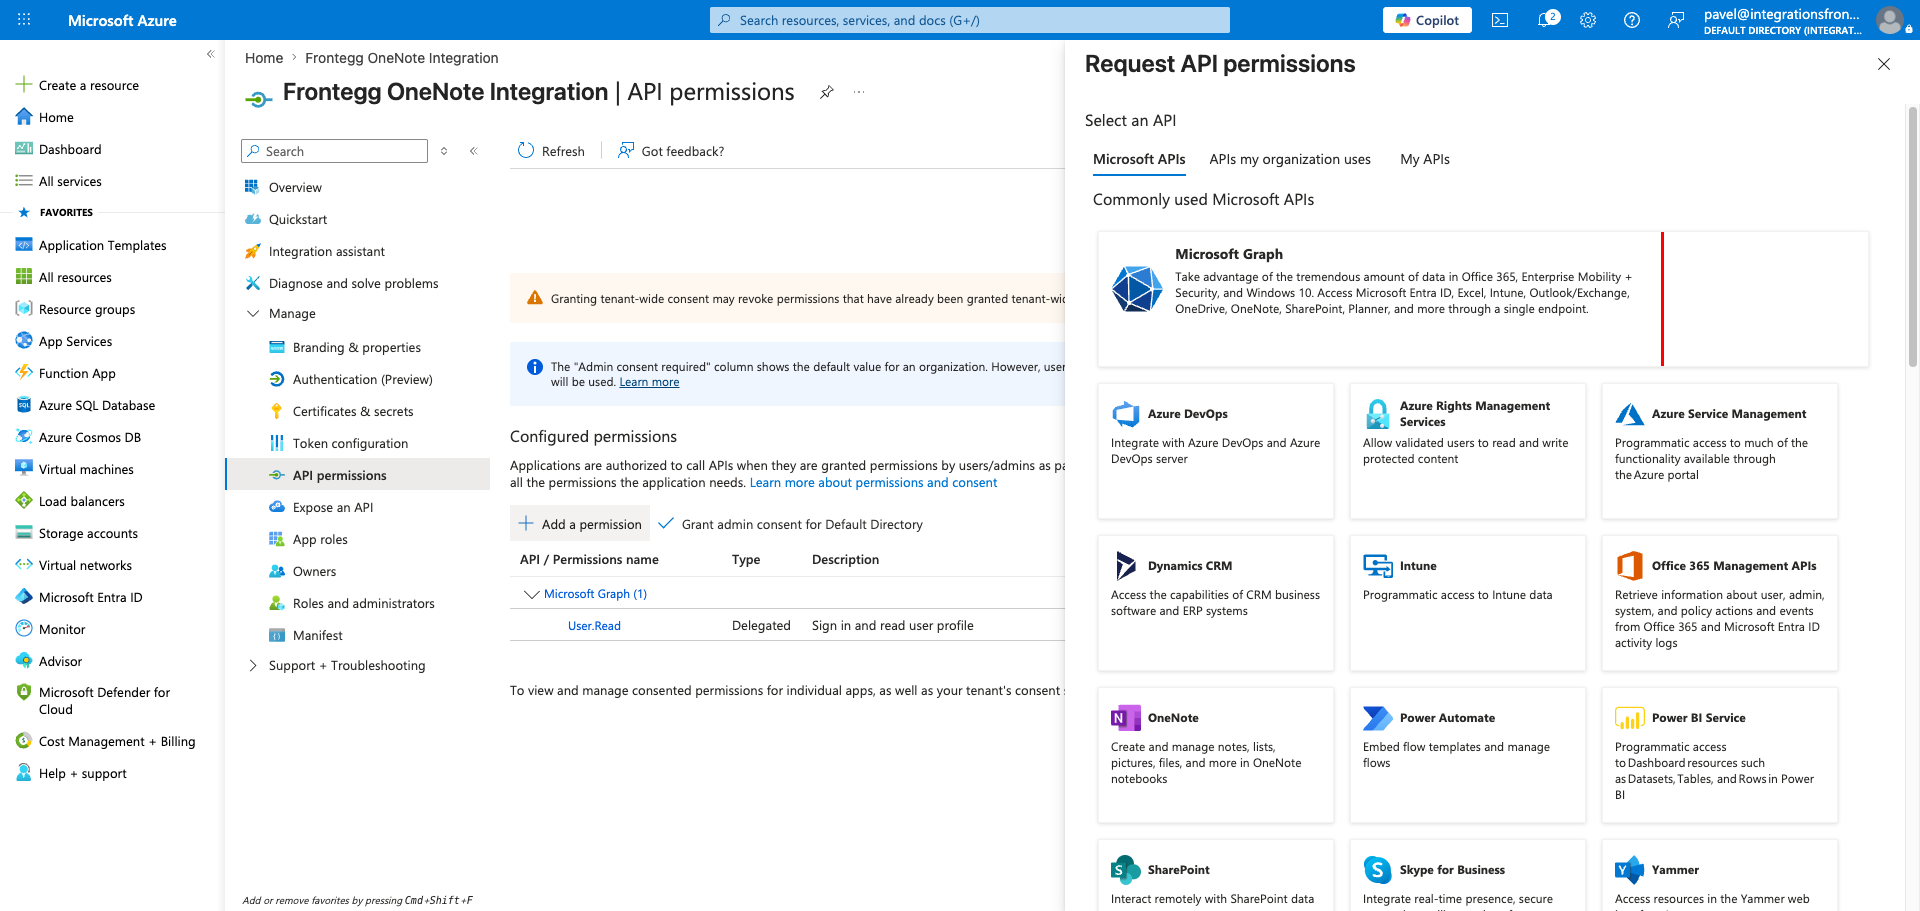Click the Refresh toolbar button
Viewport: 1920px width, 911px height.
551,151
